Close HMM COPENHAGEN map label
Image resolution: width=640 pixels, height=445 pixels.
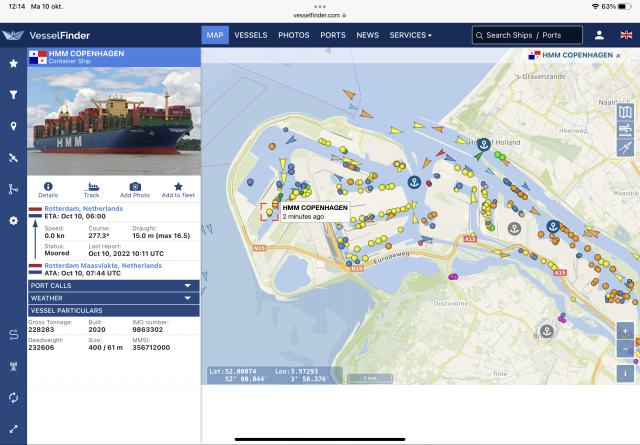[618, 56]
